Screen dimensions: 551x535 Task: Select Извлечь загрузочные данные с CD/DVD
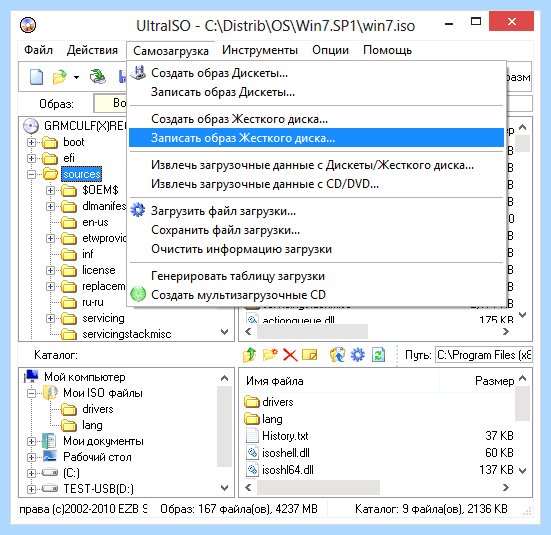316,184
